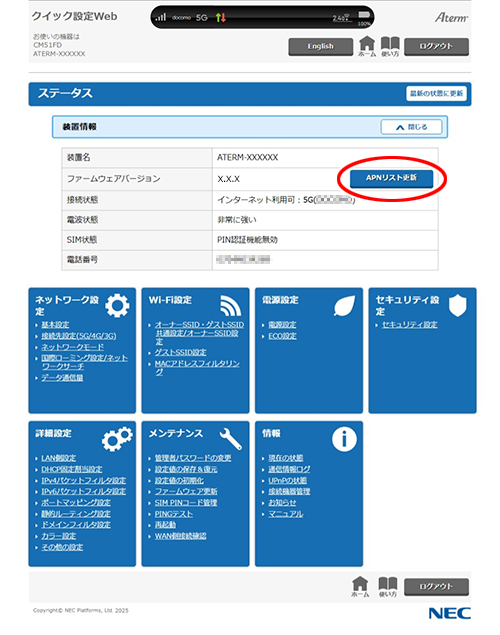The image size is (500, 635).
Task: Open the 電源設定 link under 電源設定 card
Action: [x=282, y=325]
